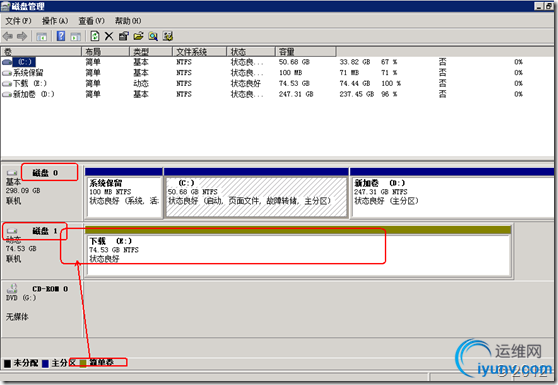Click the drive icon beside (C:) in volume list
The image size is (558, 385).
7,62
